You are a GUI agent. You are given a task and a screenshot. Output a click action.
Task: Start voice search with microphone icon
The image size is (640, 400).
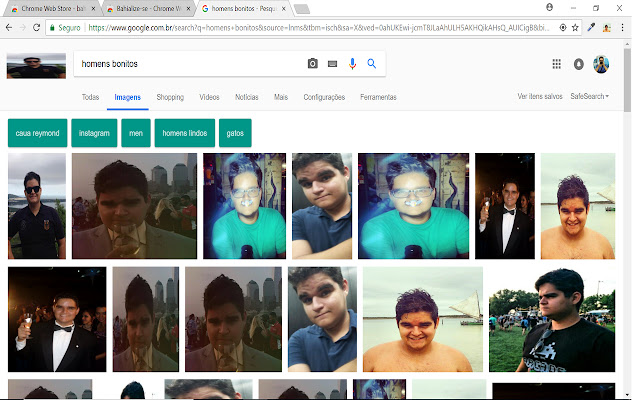tap(352, 64)
